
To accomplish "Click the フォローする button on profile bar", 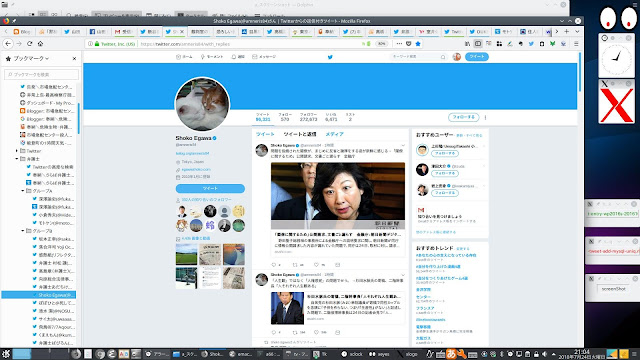I will [x=463, y=117].
